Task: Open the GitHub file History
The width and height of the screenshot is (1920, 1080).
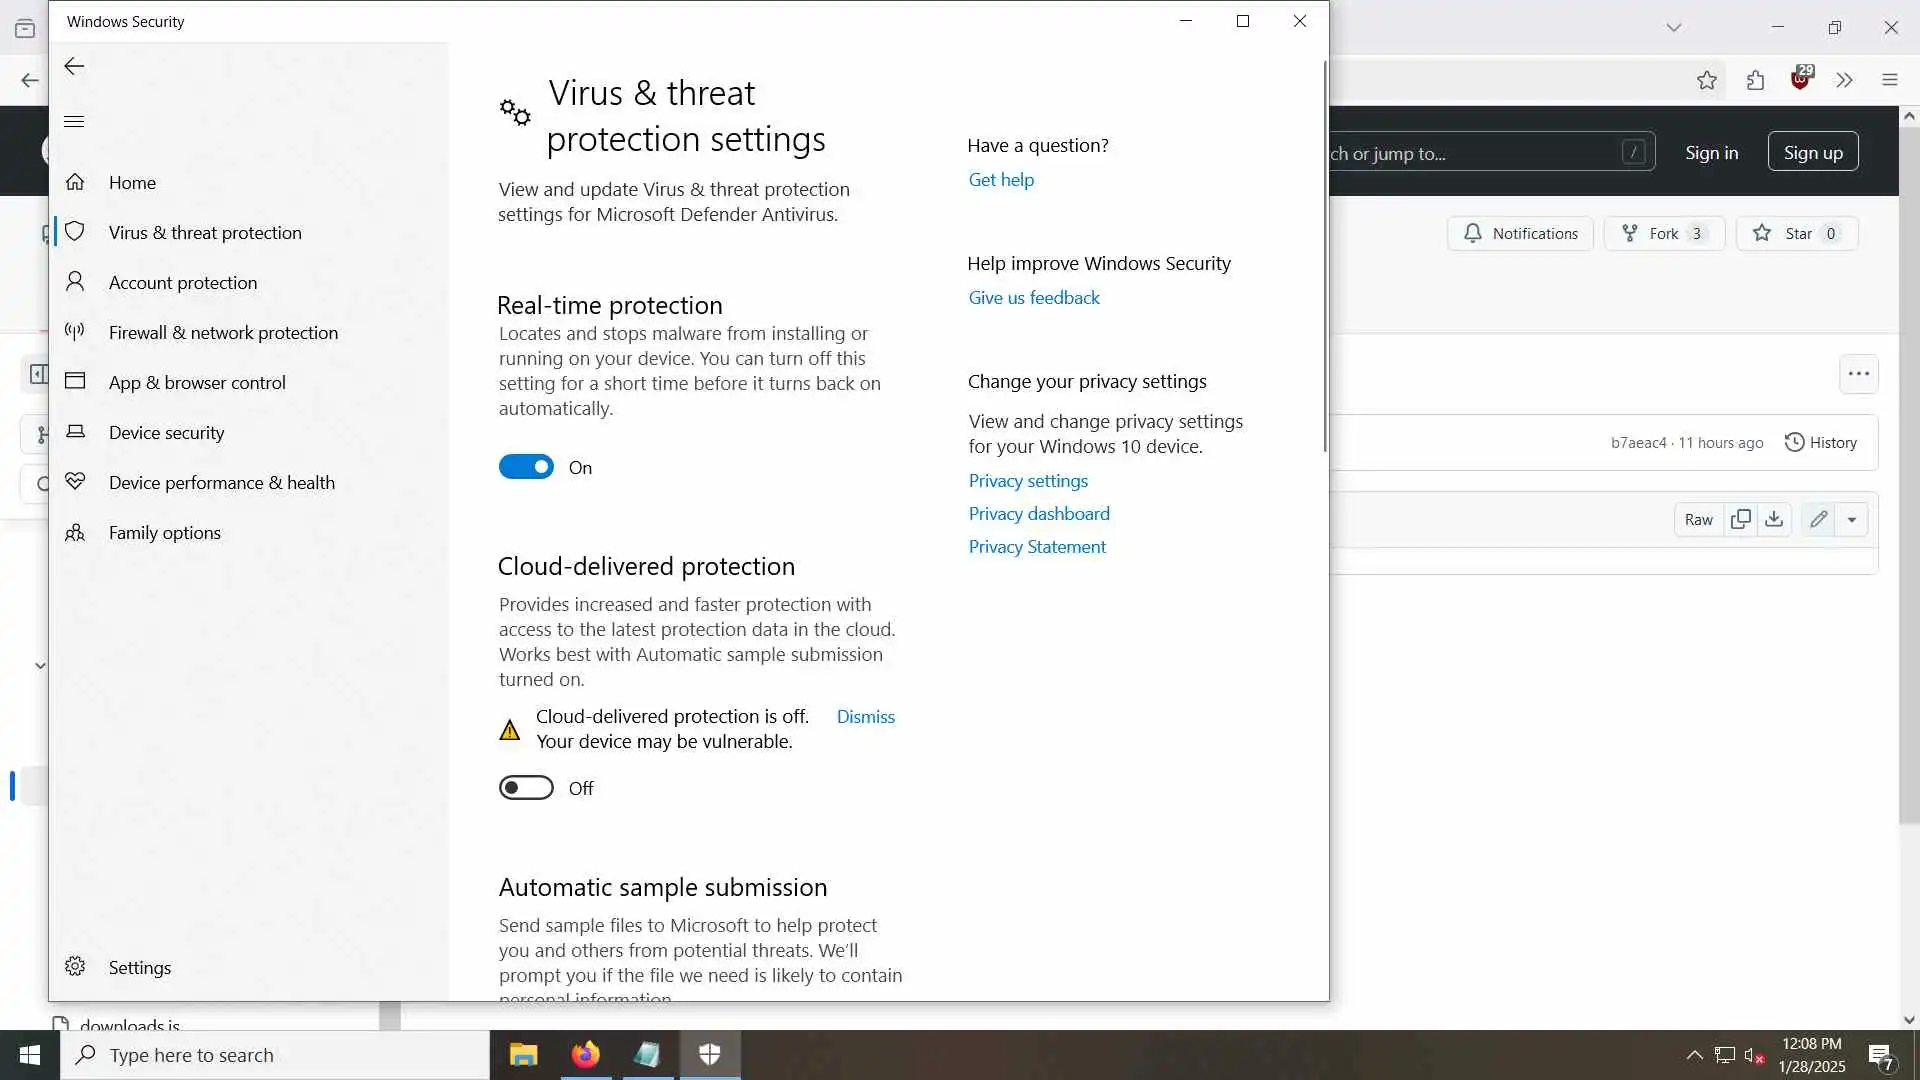Action: point(1821,442)
